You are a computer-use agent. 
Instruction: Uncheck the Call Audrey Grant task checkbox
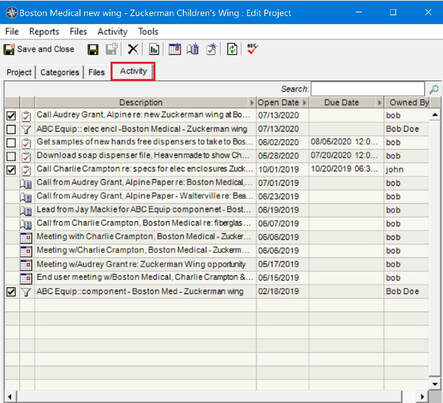coord(11,116)
